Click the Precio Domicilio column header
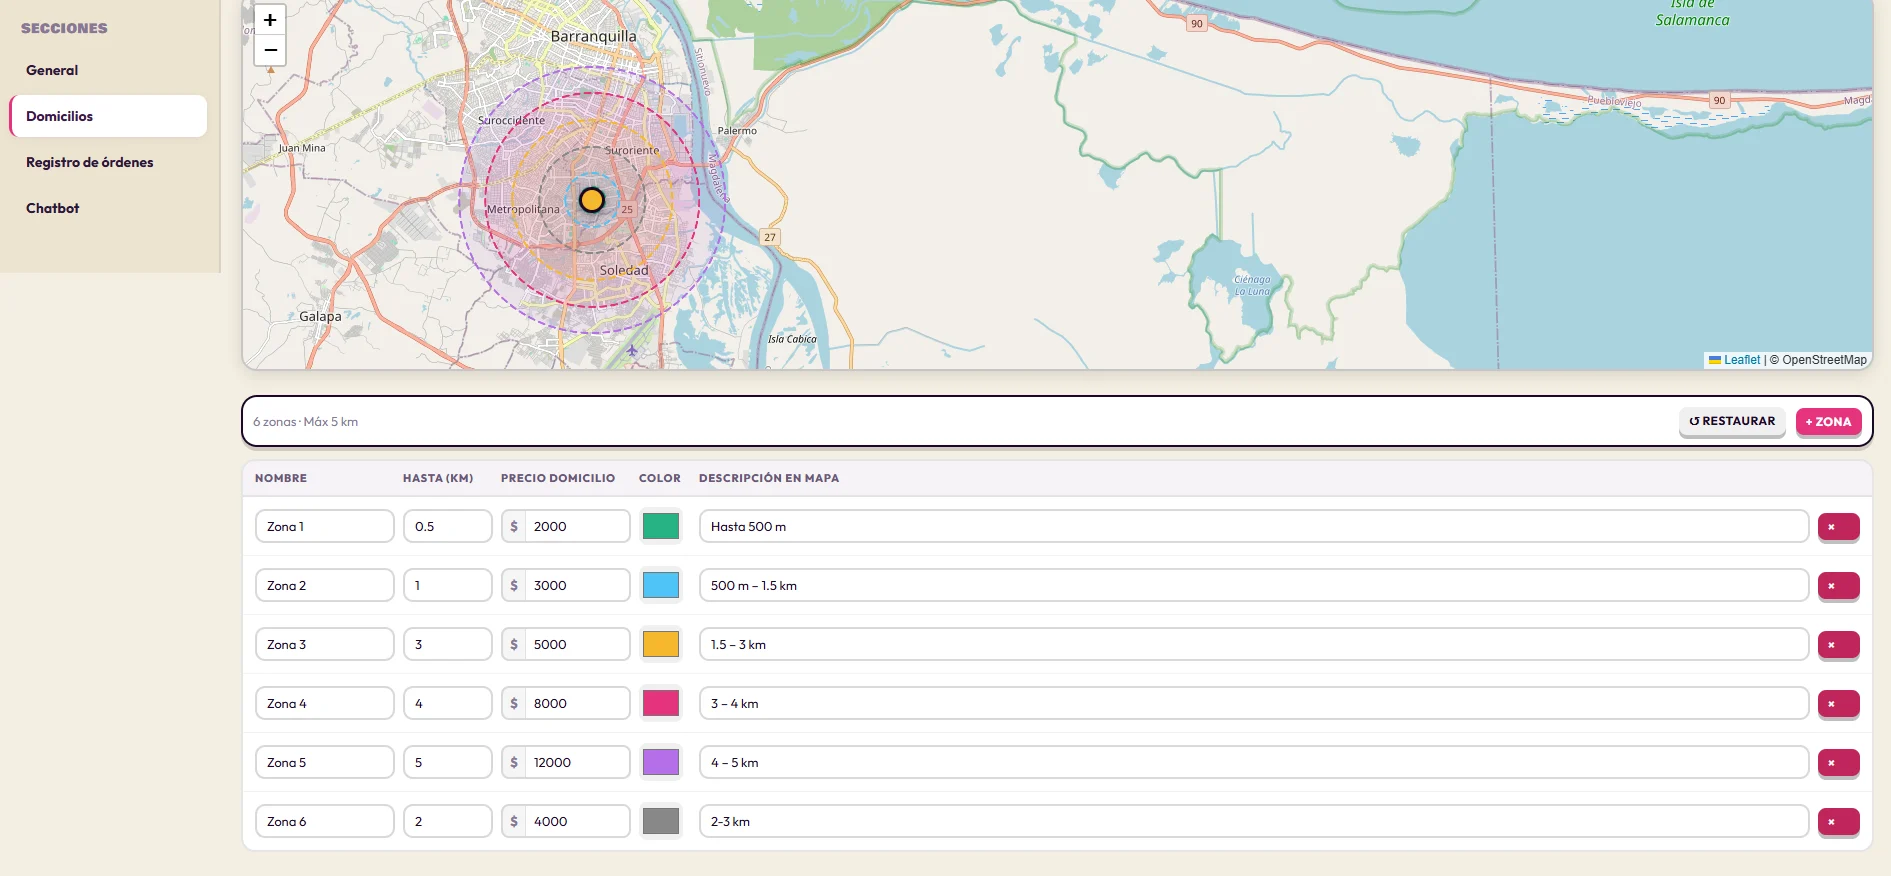Viewport: 1891px width, 876px height. click(558, 478)
